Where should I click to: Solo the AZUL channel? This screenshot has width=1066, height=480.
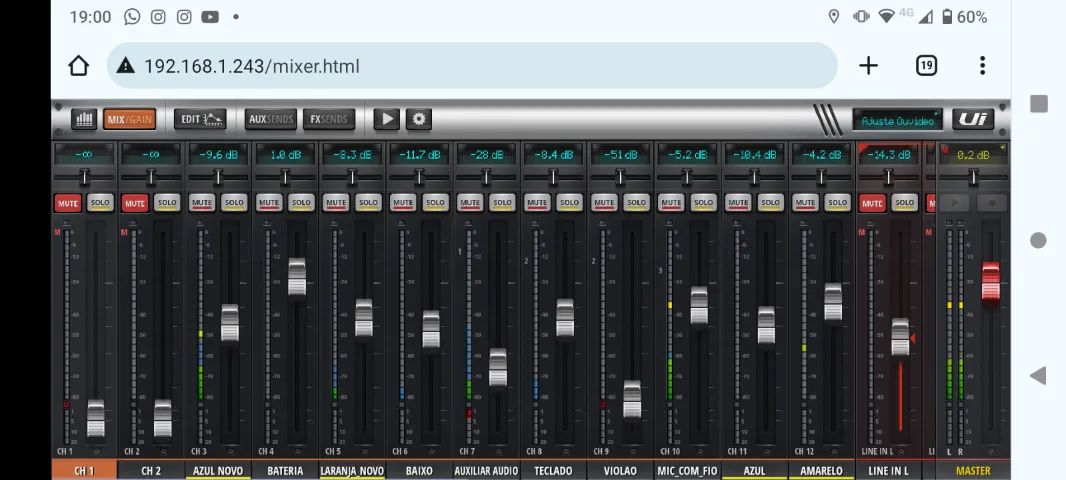(770, 203)
